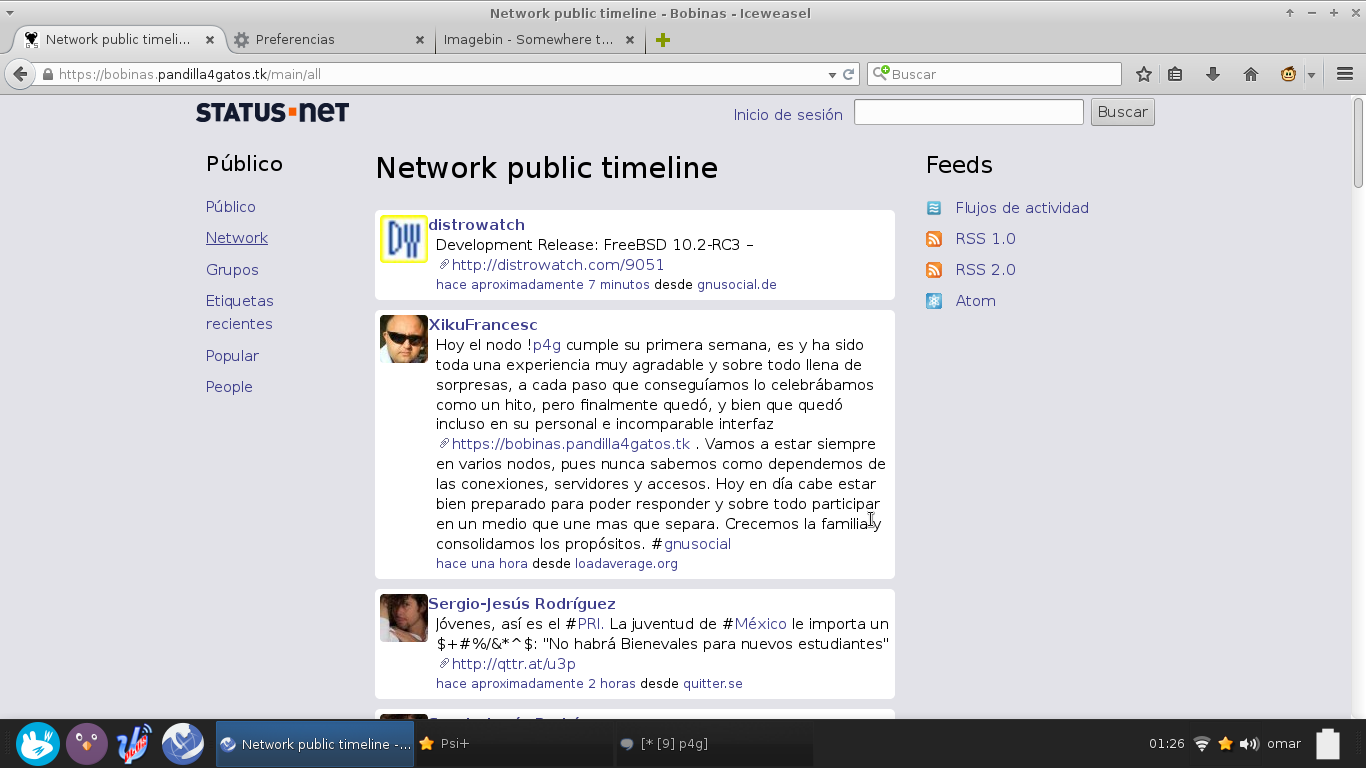The image size is (1366, 768).
Task: Bookmark this page with the star icon
Action: 1144,74
